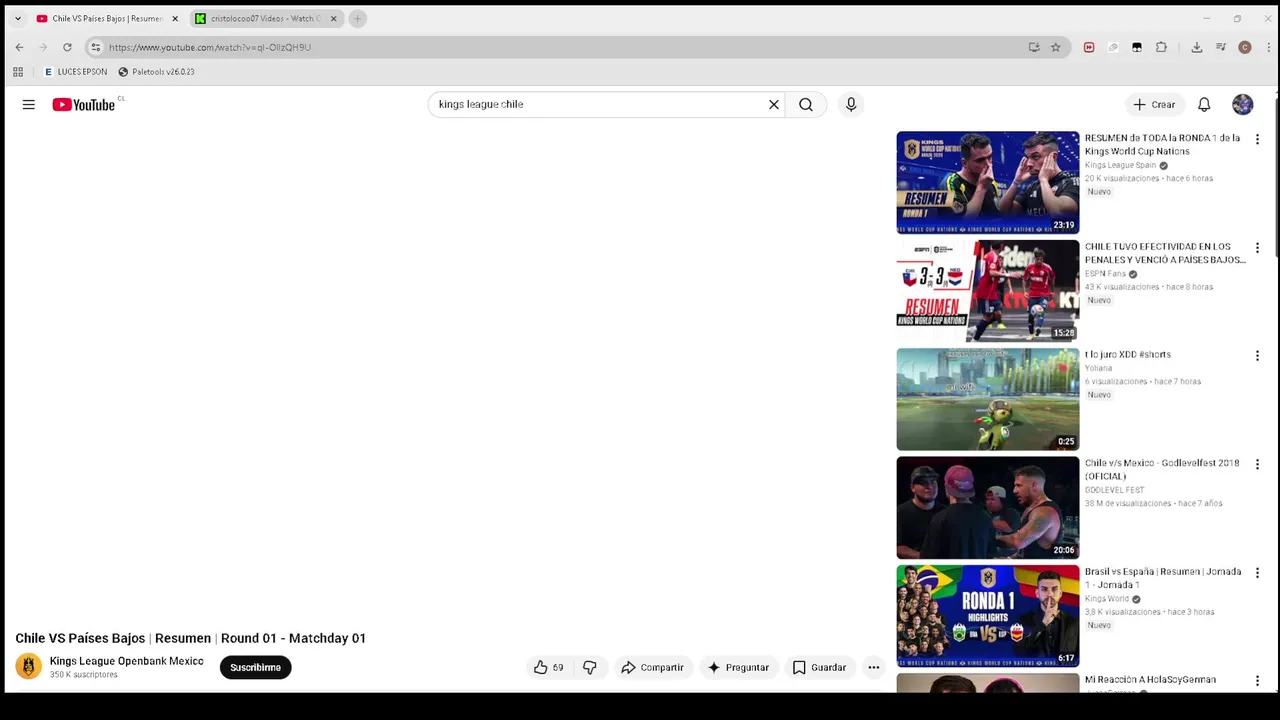The height and width of the screenshot is (720, 1280).
Task: Save video with Guardar button
Action: pyautogui.click(x=819, y=667)
